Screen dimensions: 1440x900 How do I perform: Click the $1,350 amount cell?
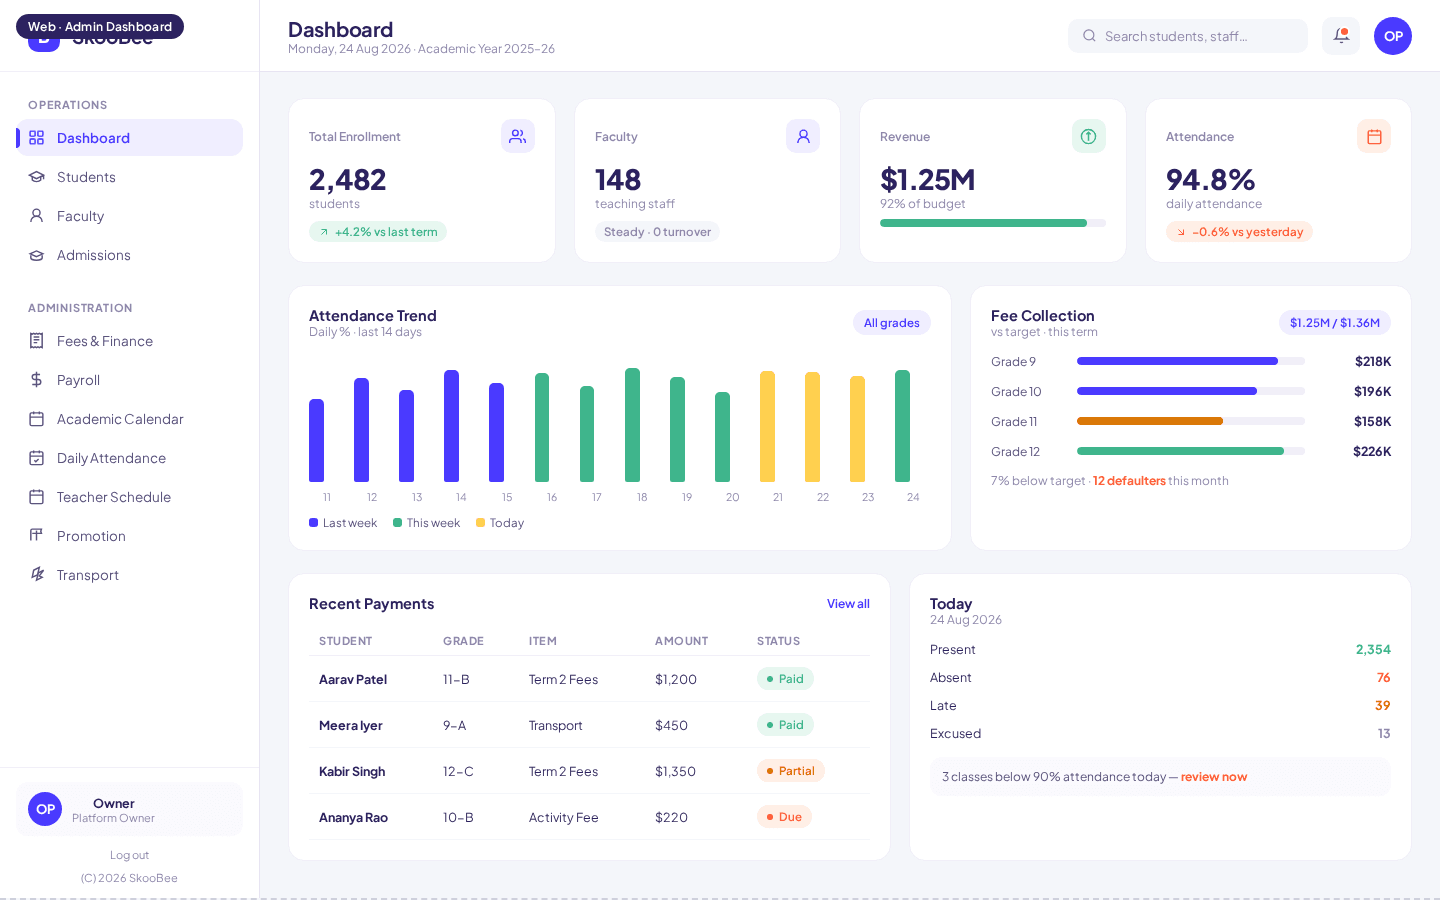(675, 772)
